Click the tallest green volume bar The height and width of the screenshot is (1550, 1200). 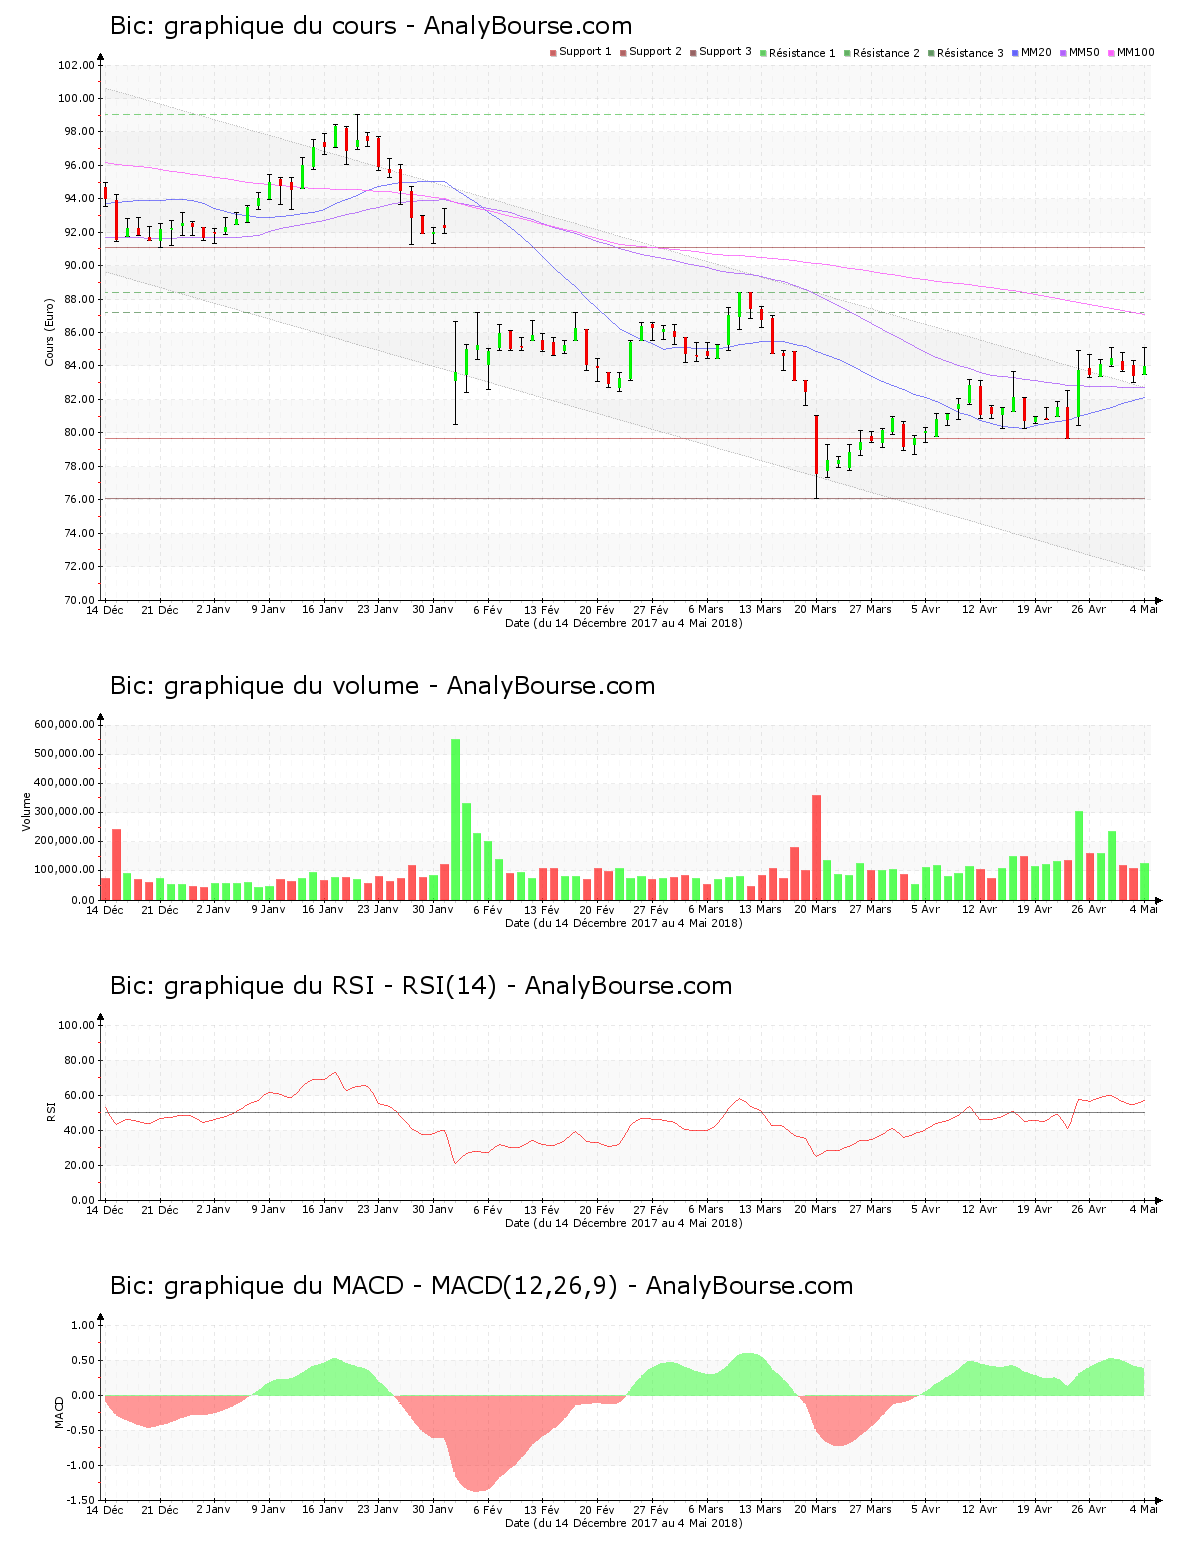(456, 819)
